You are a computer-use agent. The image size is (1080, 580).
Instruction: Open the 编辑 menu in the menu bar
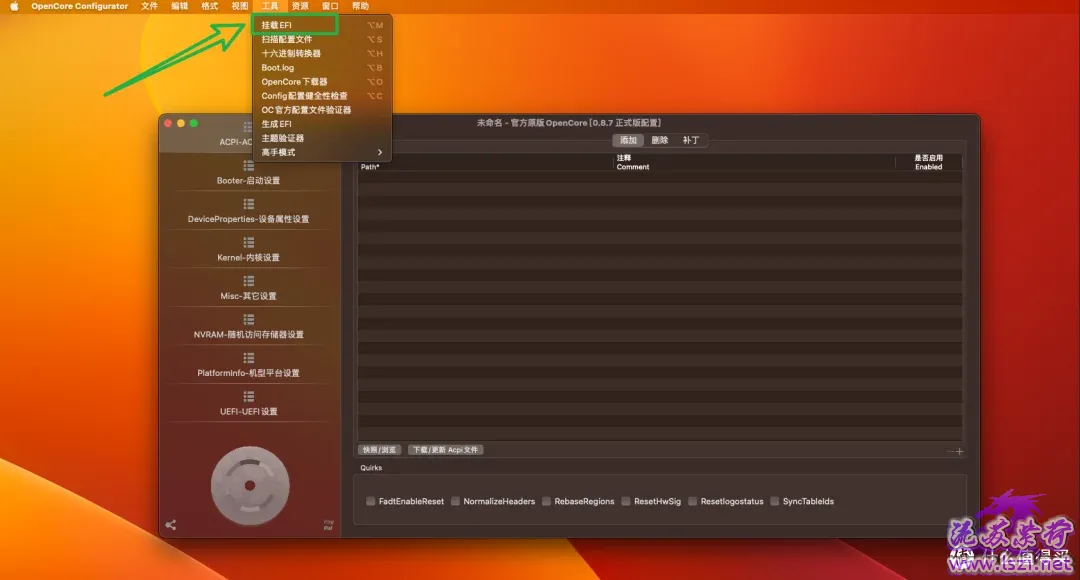pyautogui.click(x=180, y=6)
